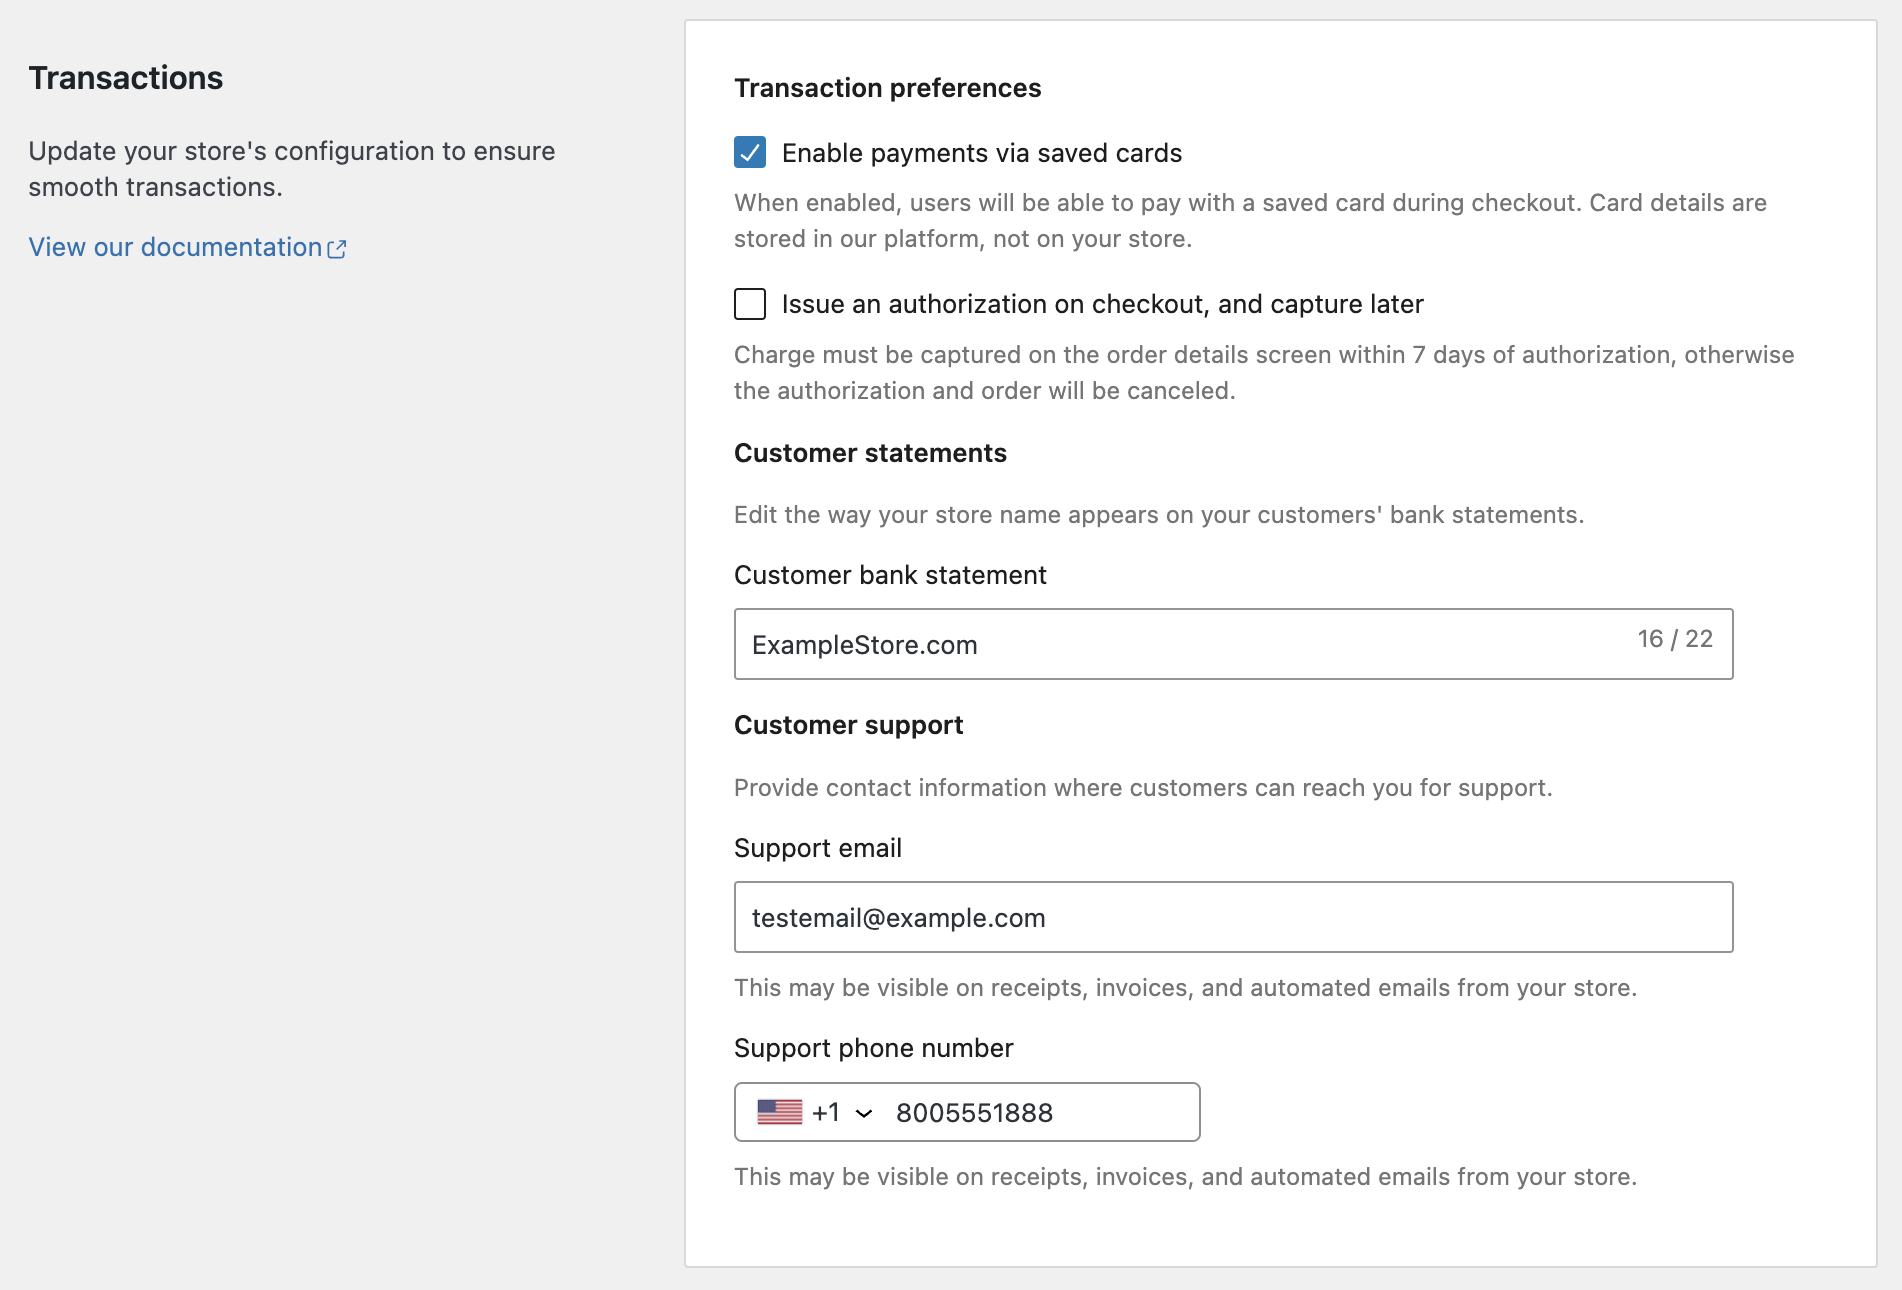Click the Transaction preferences heading

888,87
